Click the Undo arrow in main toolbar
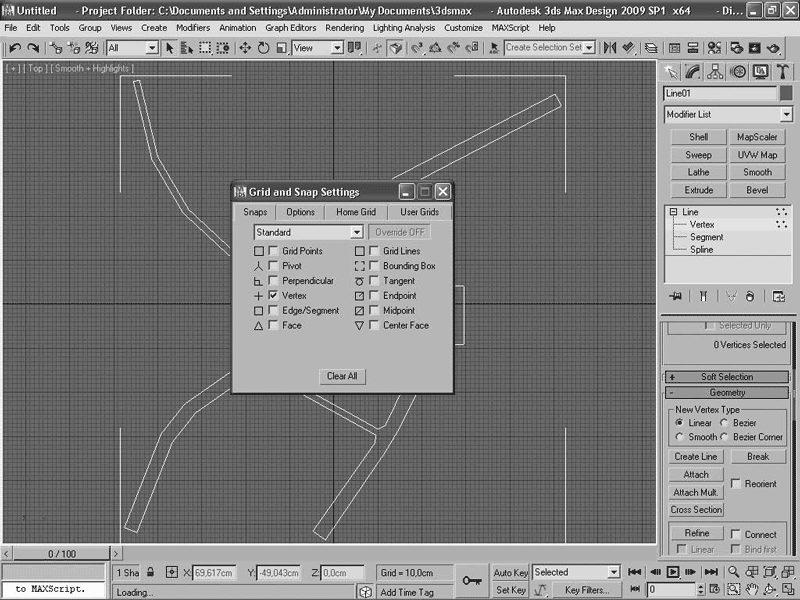Screen dimensions: 800x600 14,47
